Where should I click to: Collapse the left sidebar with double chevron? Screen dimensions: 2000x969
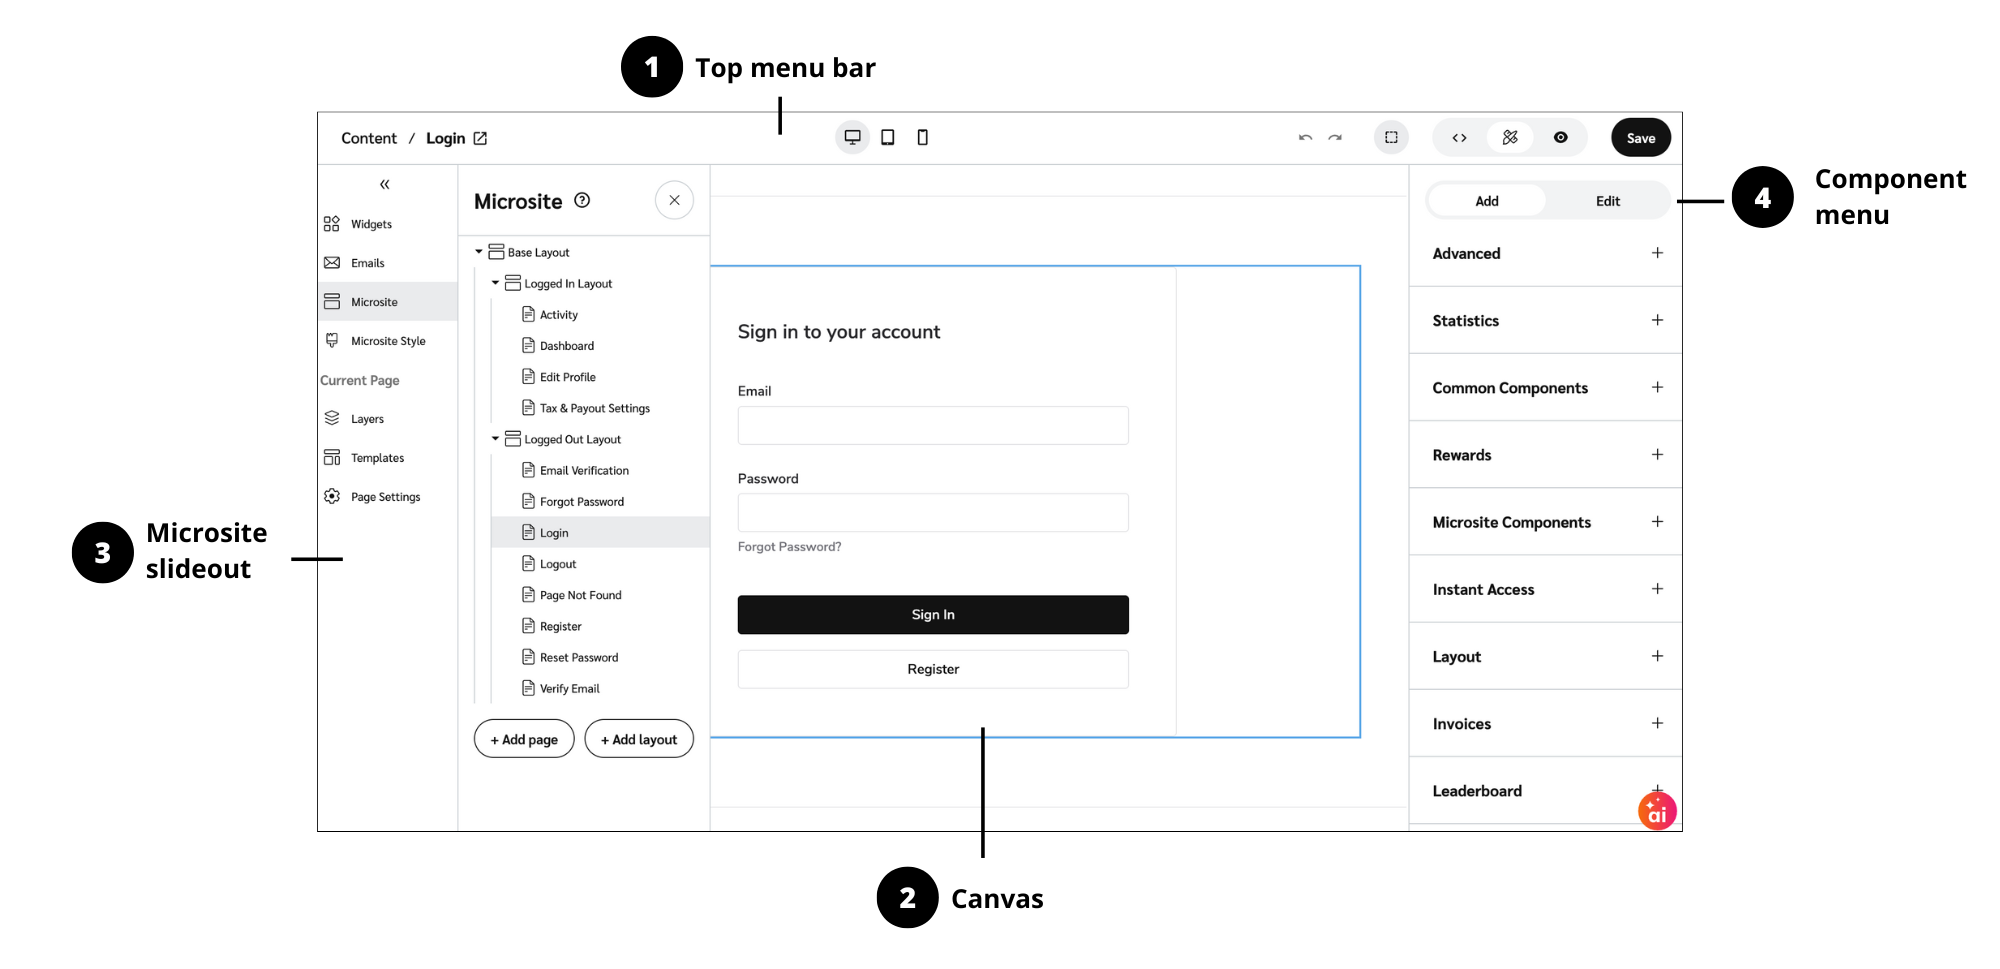pyautogui.click(x=385, y=185)
